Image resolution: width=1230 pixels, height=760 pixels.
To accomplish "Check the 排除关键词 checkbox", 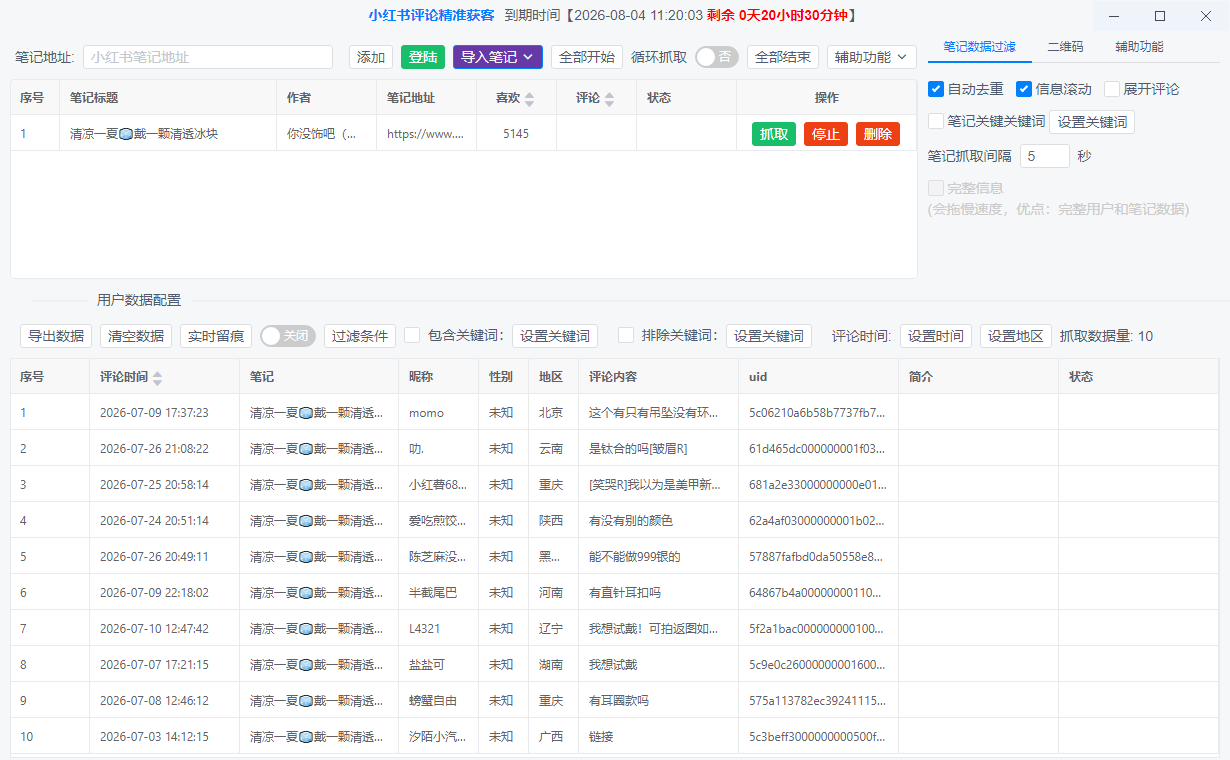I will 626,335.
